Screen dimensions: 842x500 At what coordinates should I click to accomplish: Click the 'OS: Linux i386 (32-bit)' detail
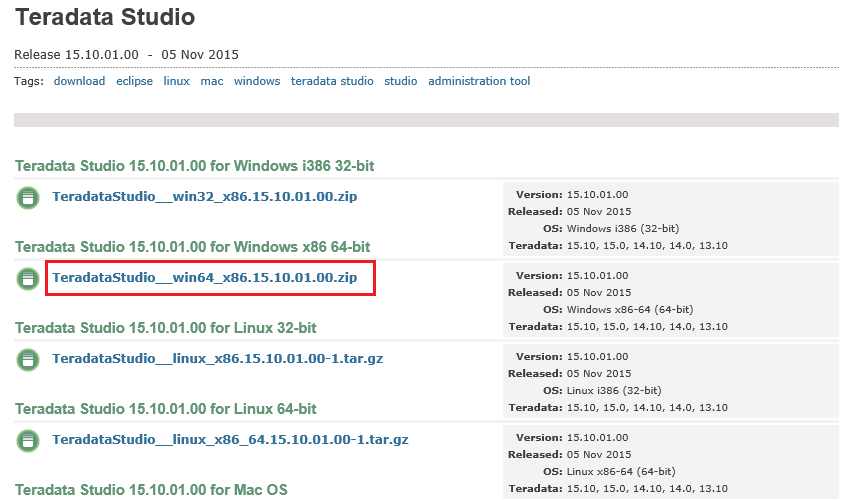pyautogui.click(x=602, y=391)
